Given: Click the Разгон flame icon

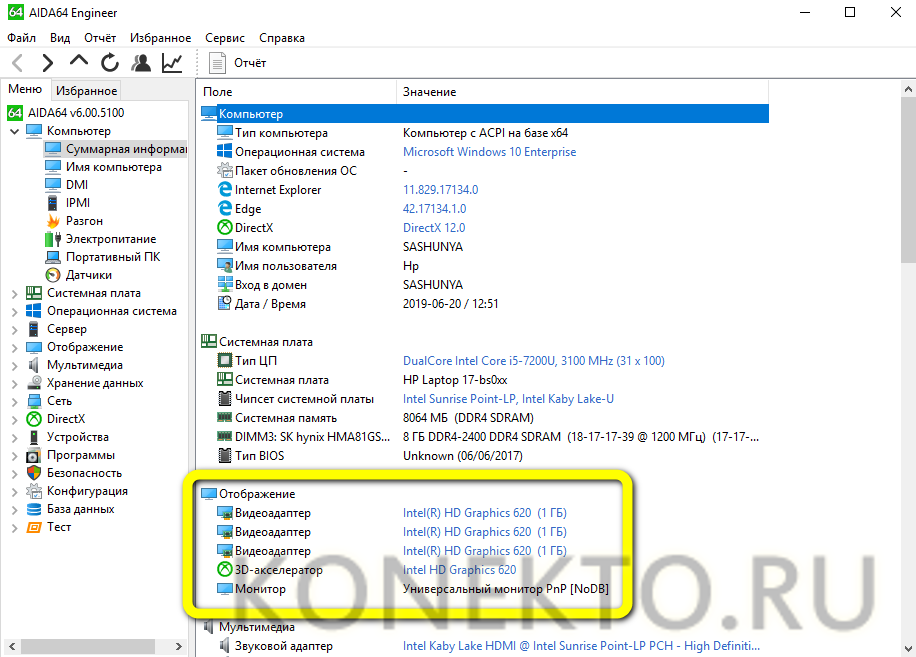Looking at the screenshot, I should pos(53,221).
